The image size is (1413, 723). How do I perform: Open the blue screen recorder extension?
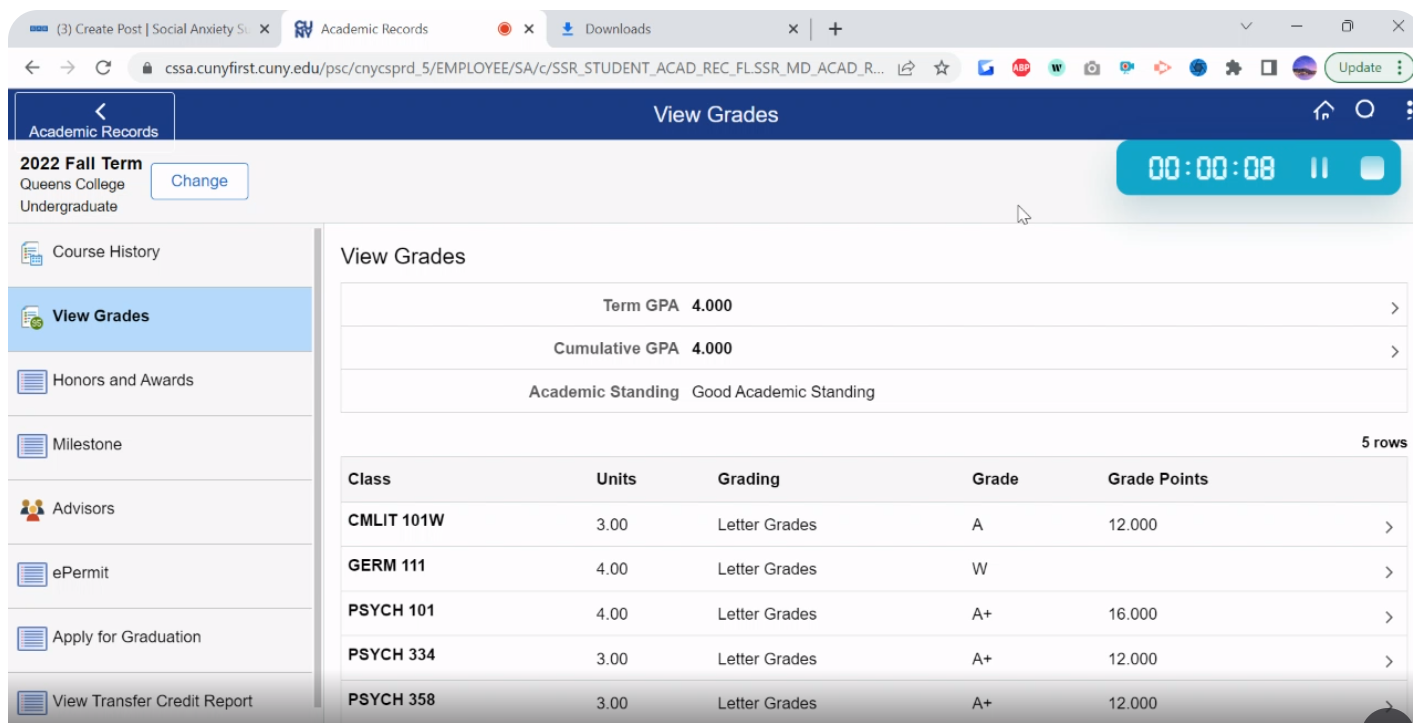click(x=1127, y=68)
